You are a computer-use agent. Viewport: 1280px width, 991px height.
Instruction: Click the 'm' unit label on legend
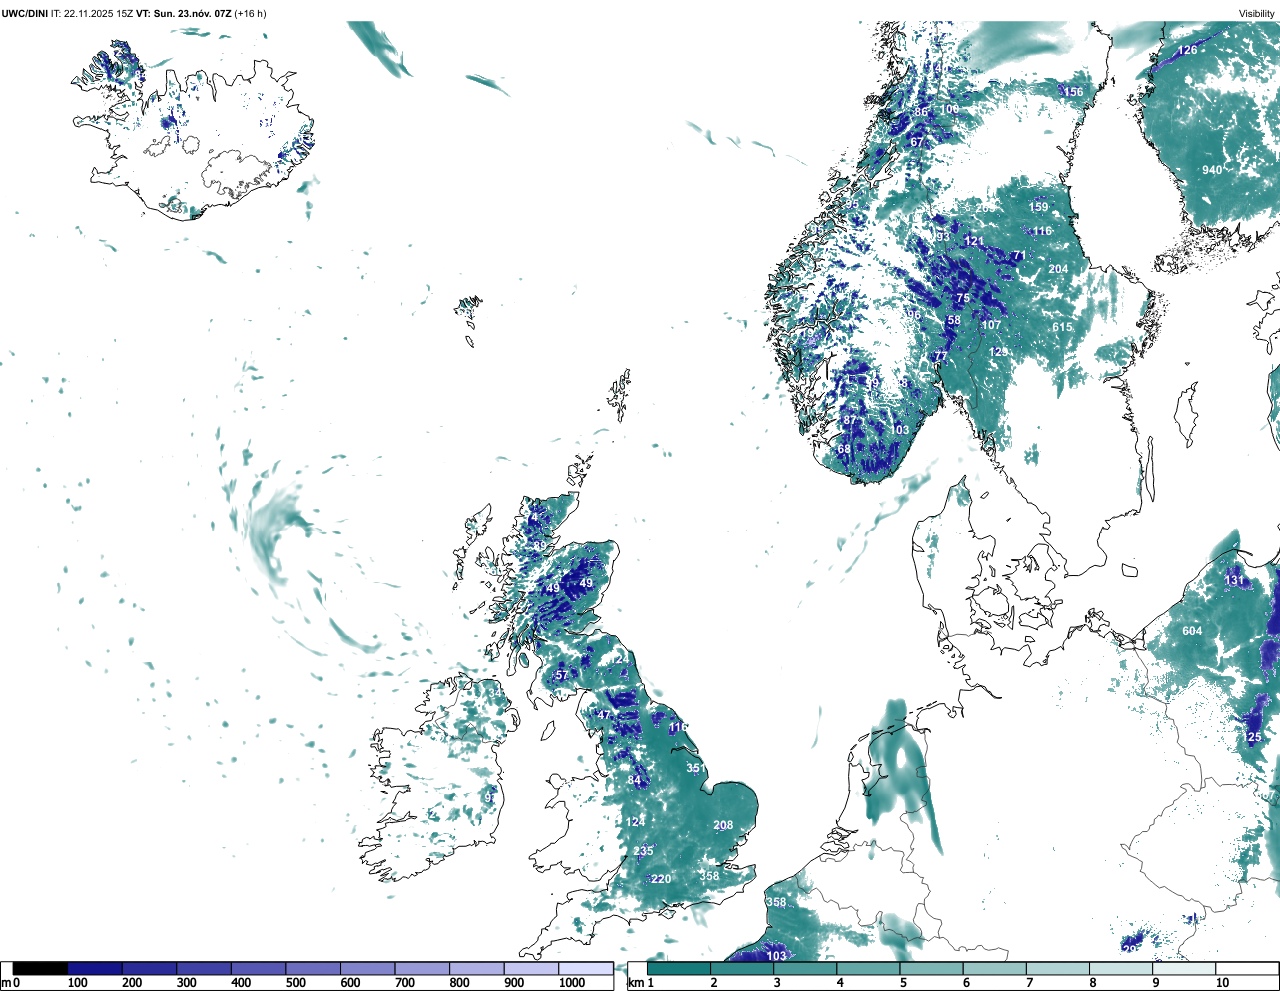tap(5, 983)
